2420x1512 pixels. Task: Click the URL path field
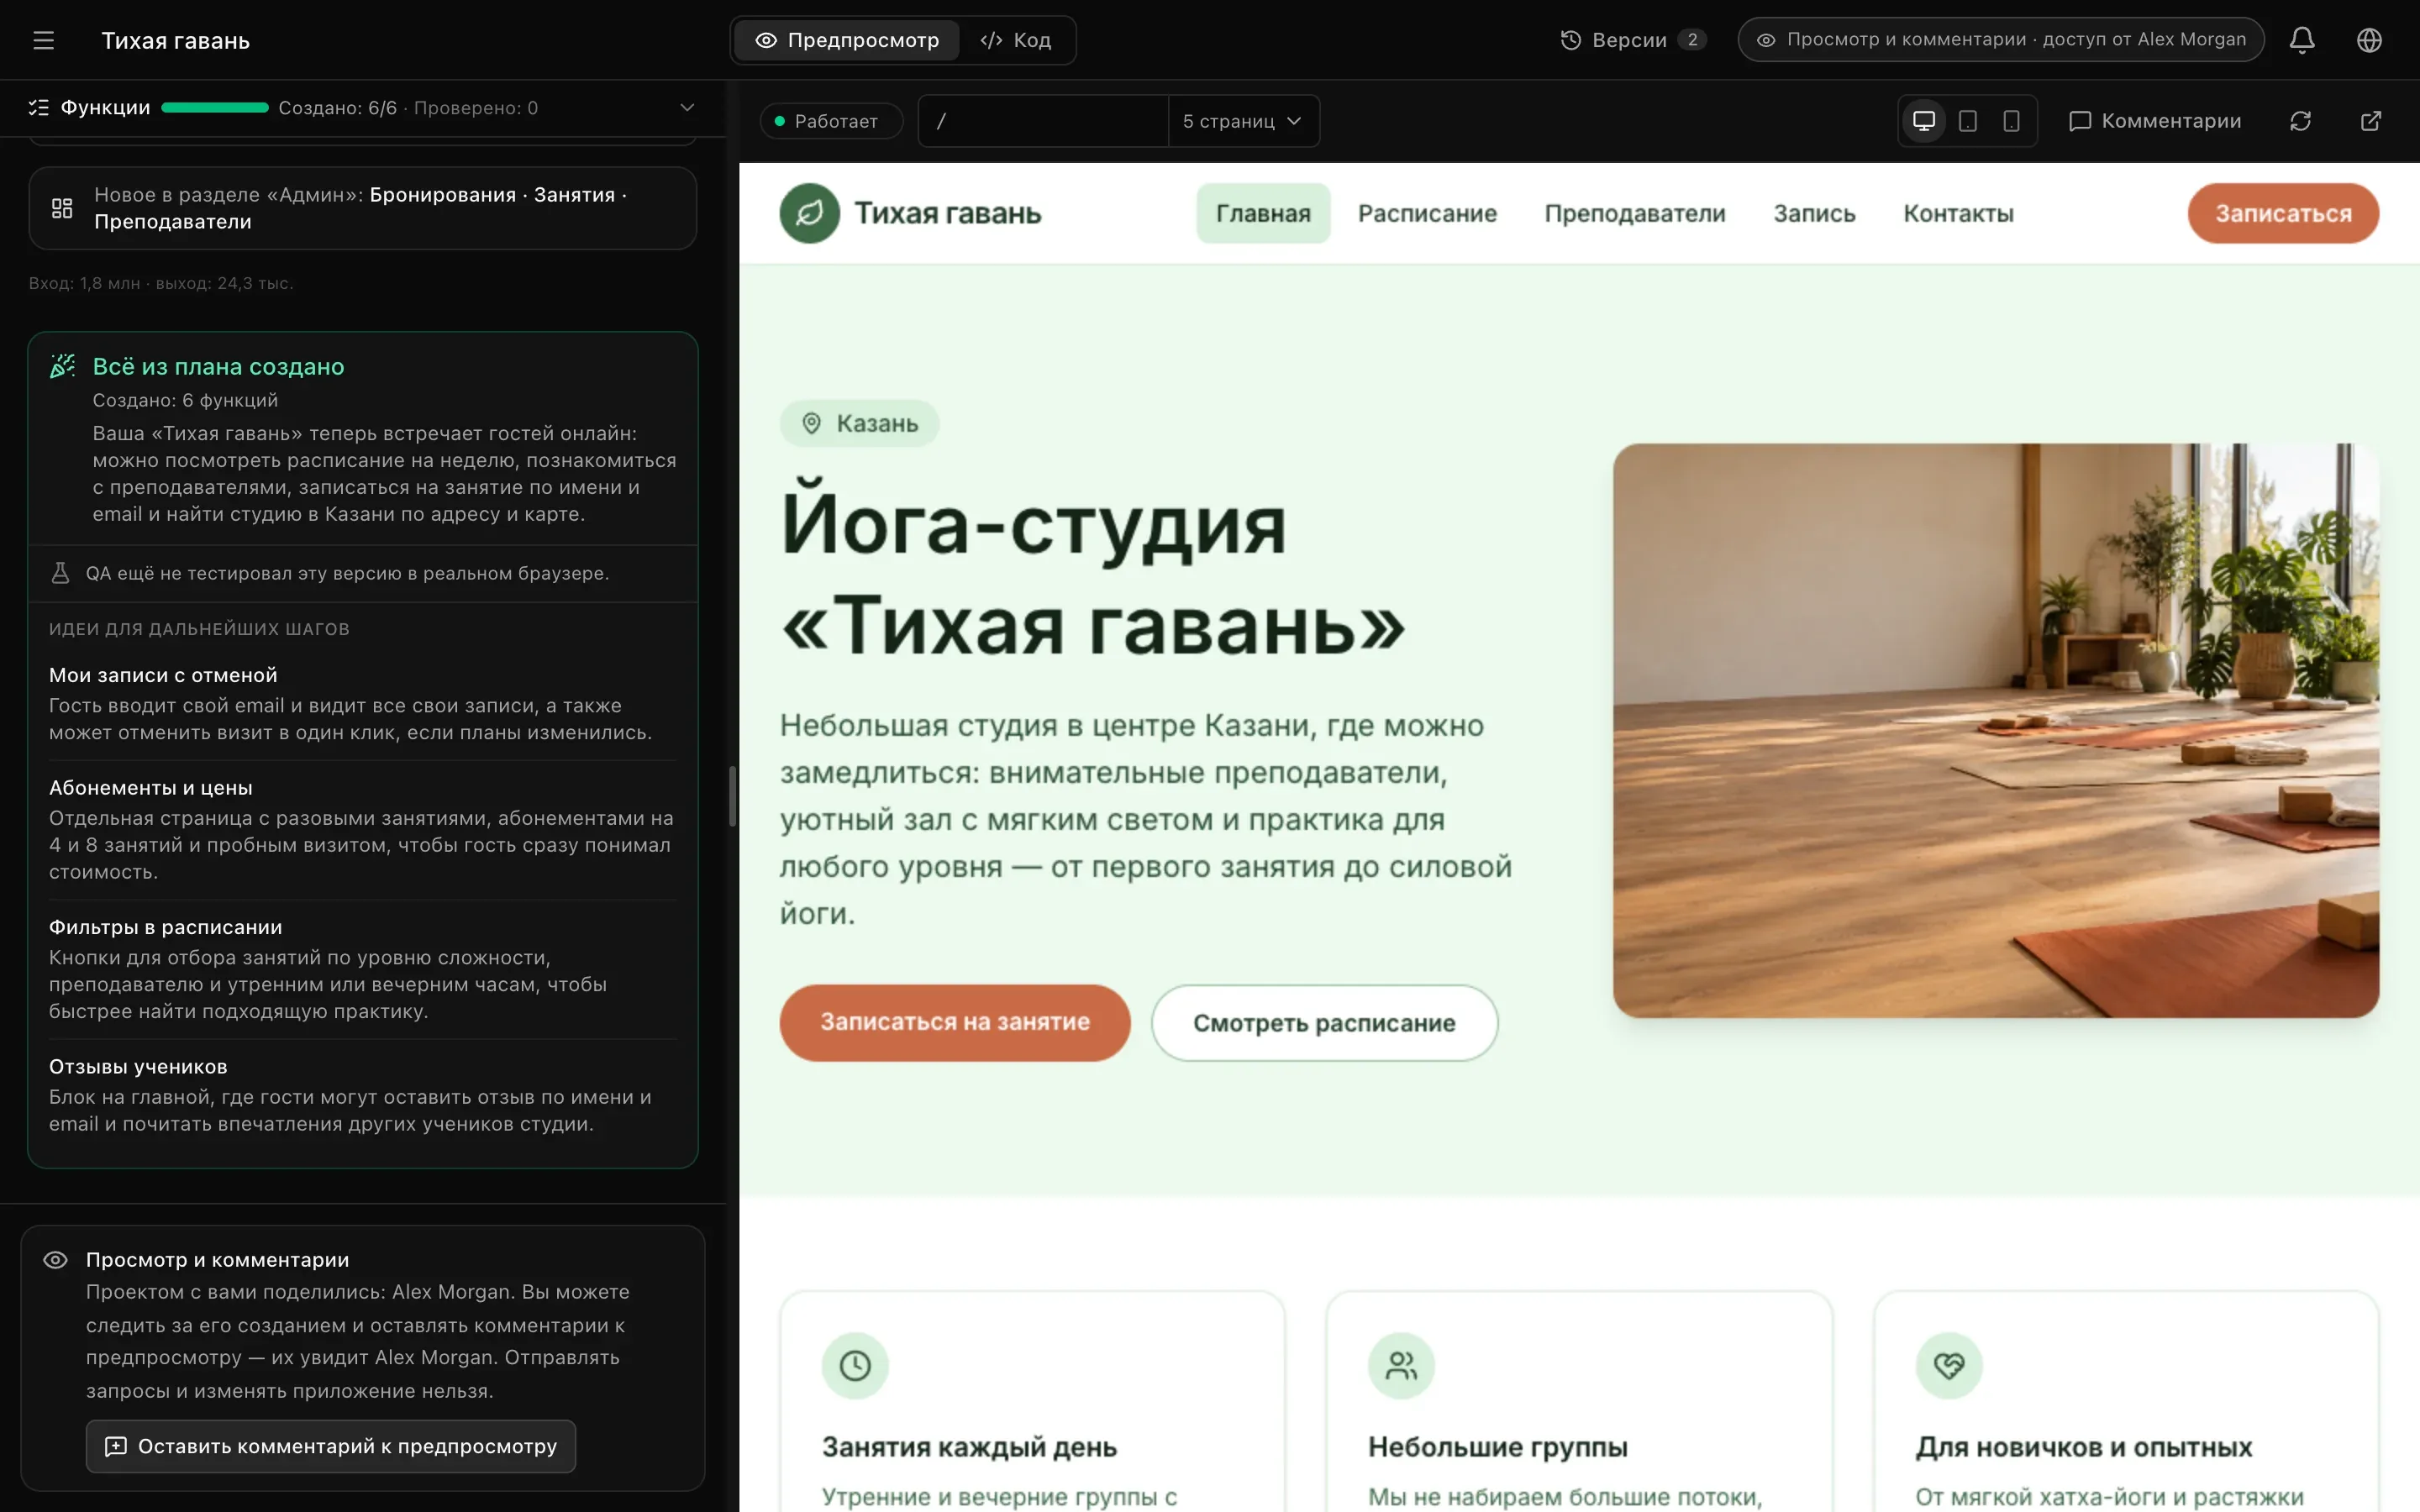pos(1043,121)
